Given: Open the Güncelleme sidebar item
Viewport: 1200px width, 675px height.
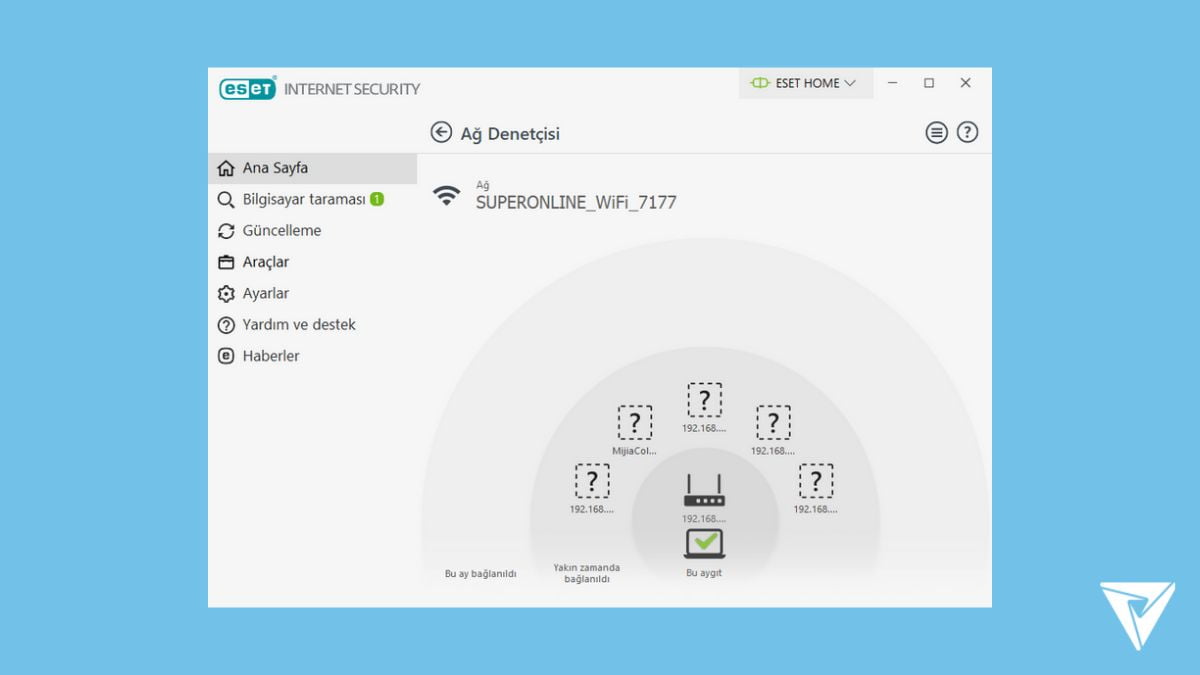Looking at the screenshot, I should [281, 231].
